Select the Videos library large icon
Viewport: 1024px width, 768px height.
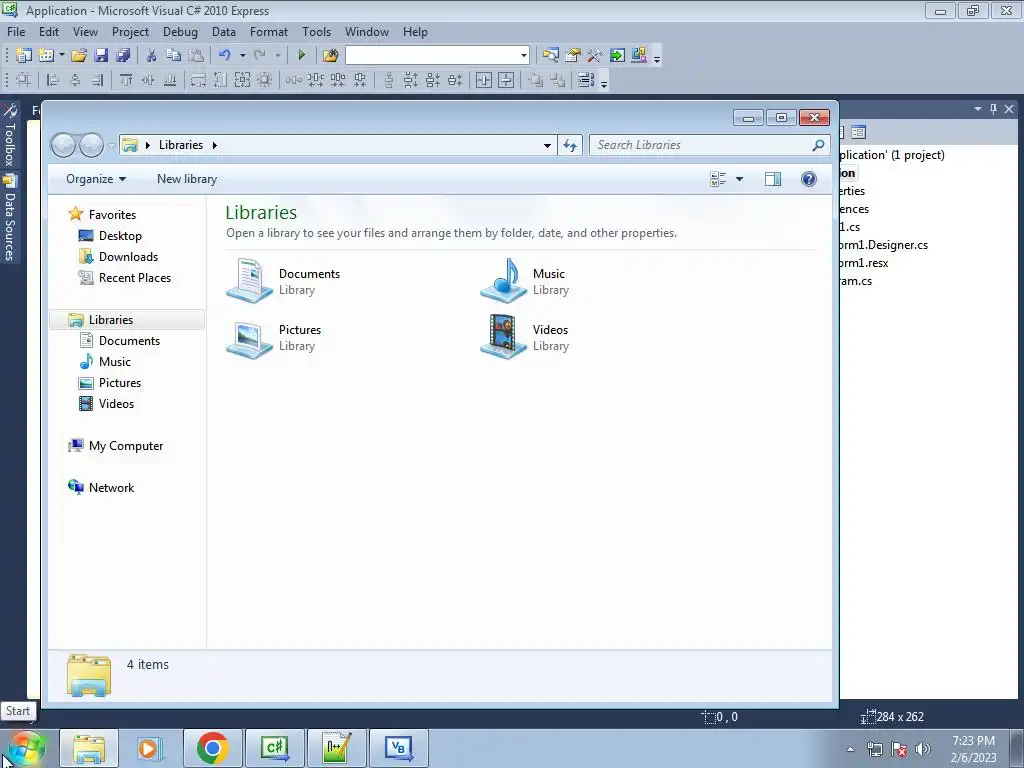pyautogui.click(x=504, y=337)
